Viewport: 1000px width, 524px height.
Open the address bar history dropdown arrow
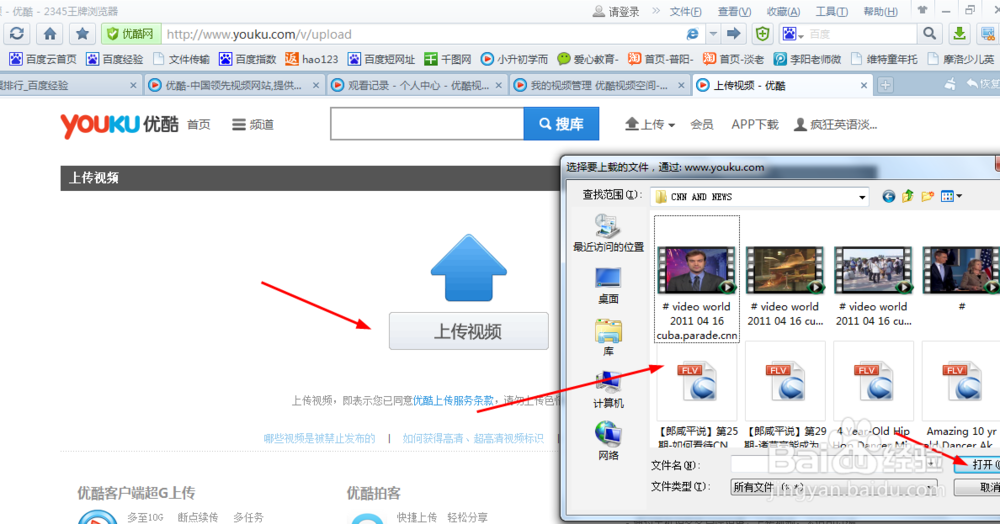[714, 34]
